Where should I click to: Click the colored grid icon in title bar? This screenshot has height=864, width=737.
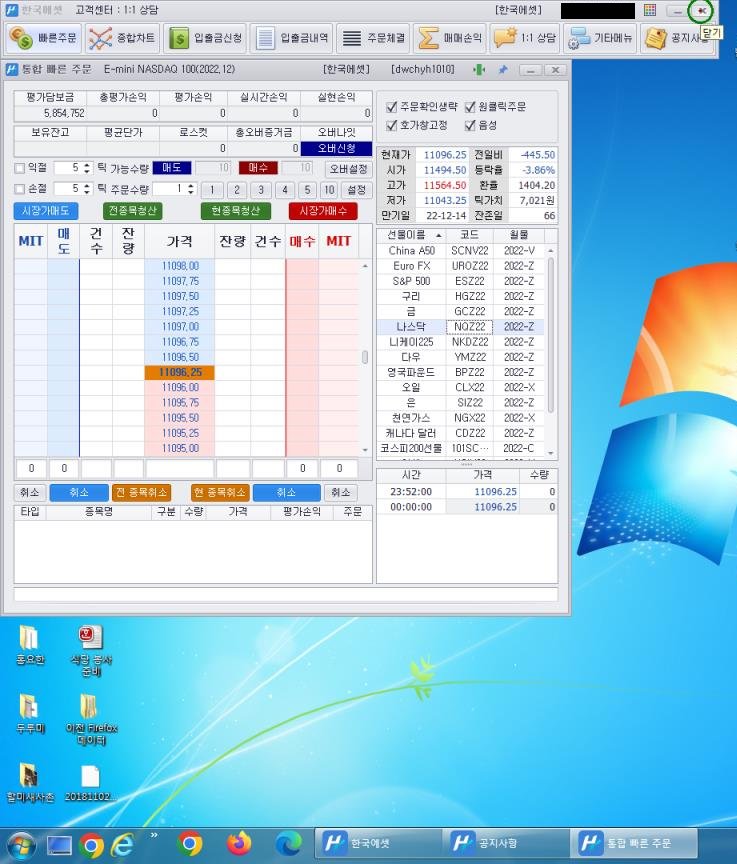pyautogui.click(x=650, y=10)
